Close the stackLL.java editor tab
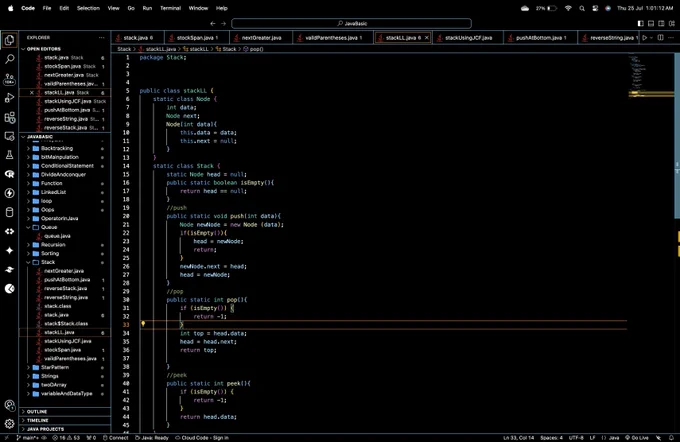Viewport: 680px width, 442px height. tap(426, 38)
